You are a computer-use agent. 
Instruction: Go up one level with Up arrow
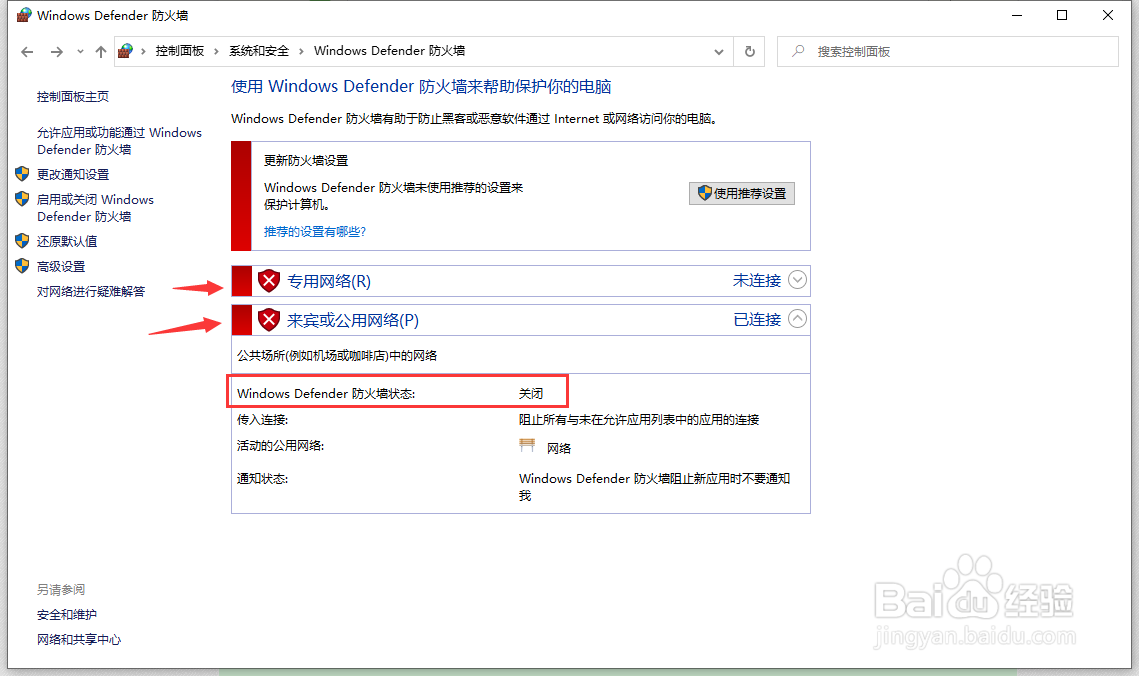click(101, 52)
